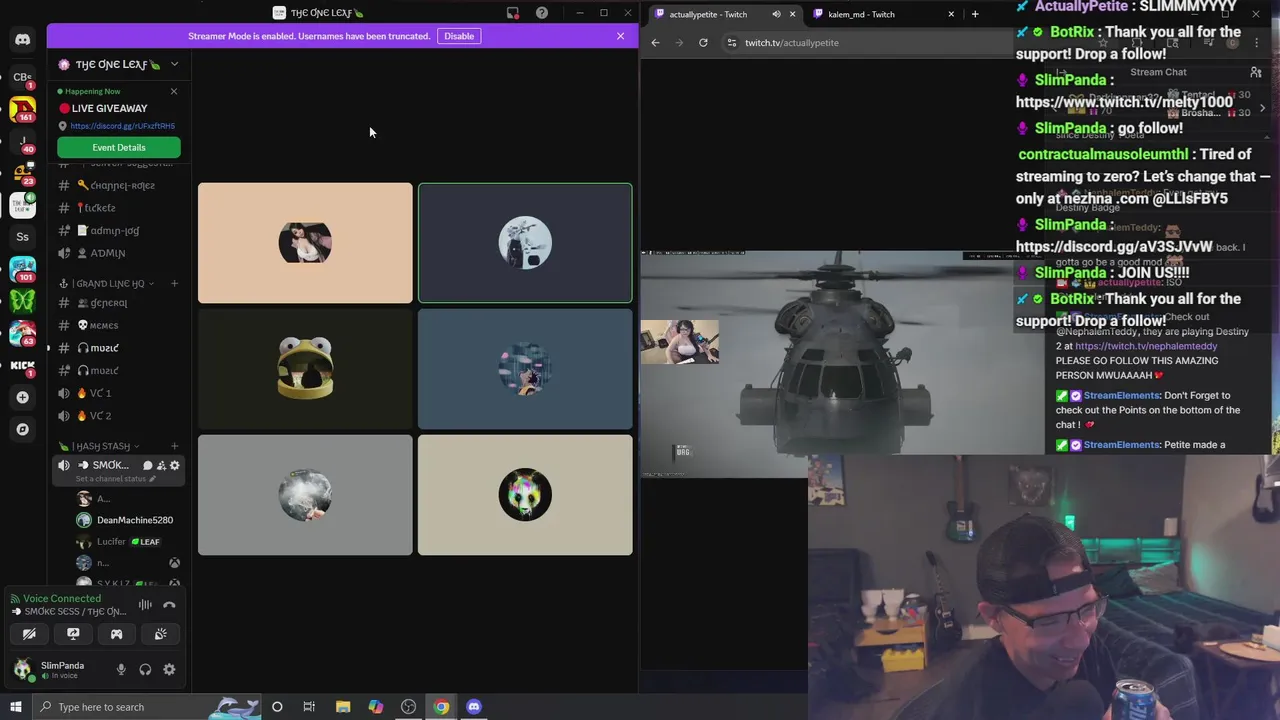Disconnect from voice call
The image size is (1280, 720).
[169, 604]
